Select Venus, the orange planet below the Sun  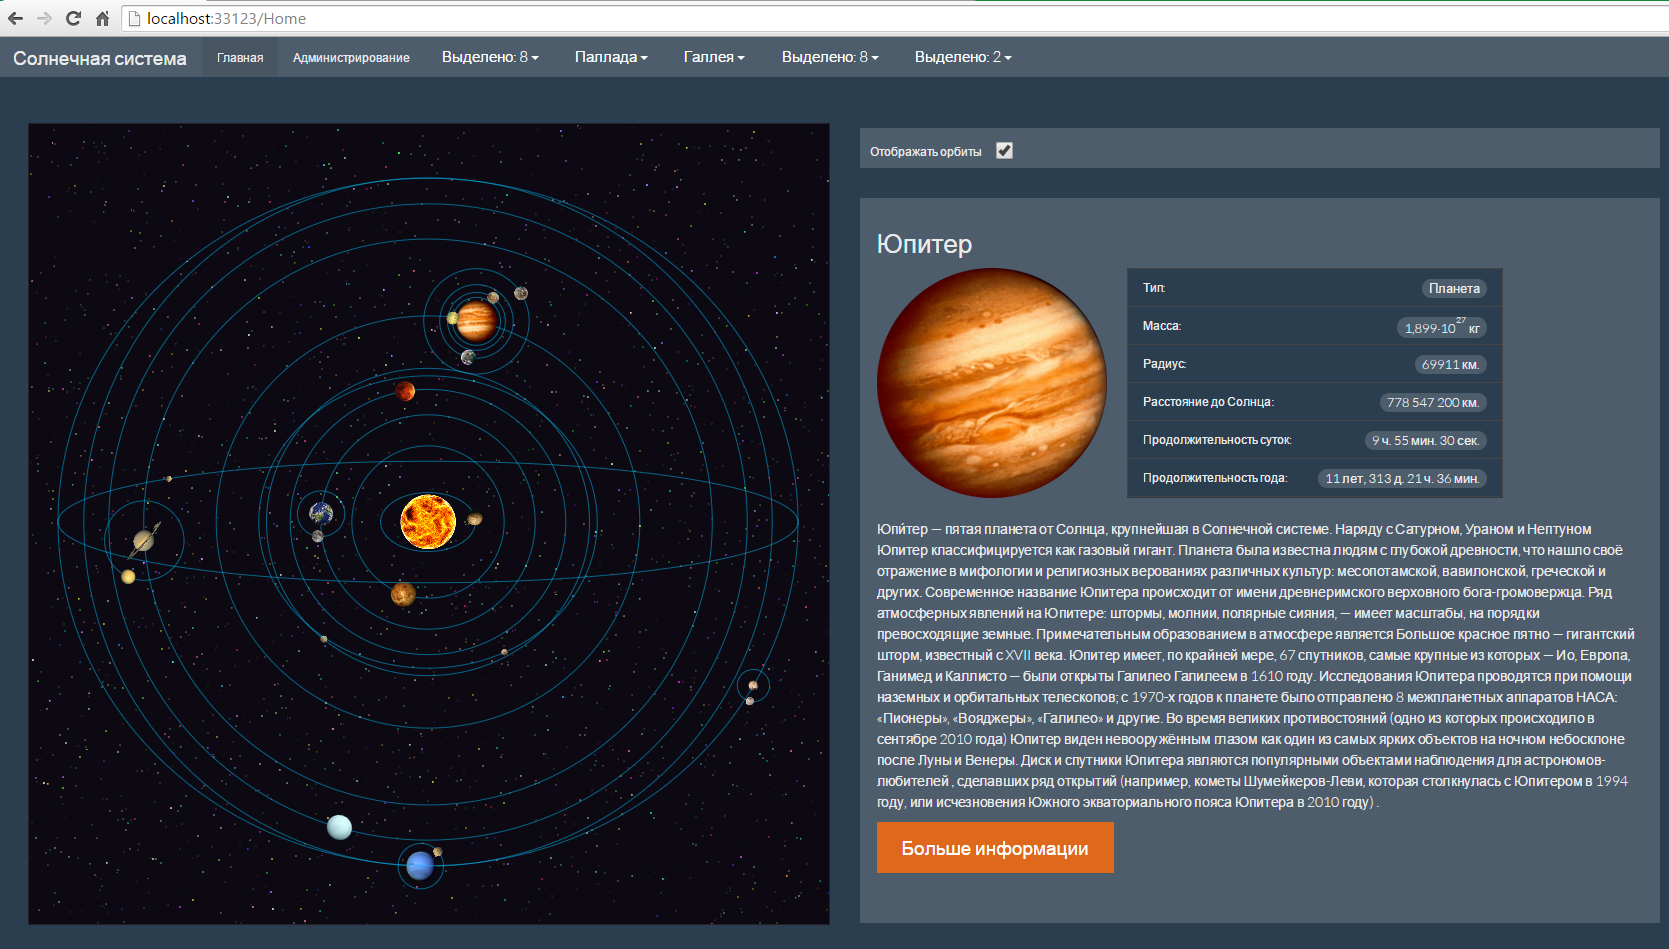[x=403, y=595]
